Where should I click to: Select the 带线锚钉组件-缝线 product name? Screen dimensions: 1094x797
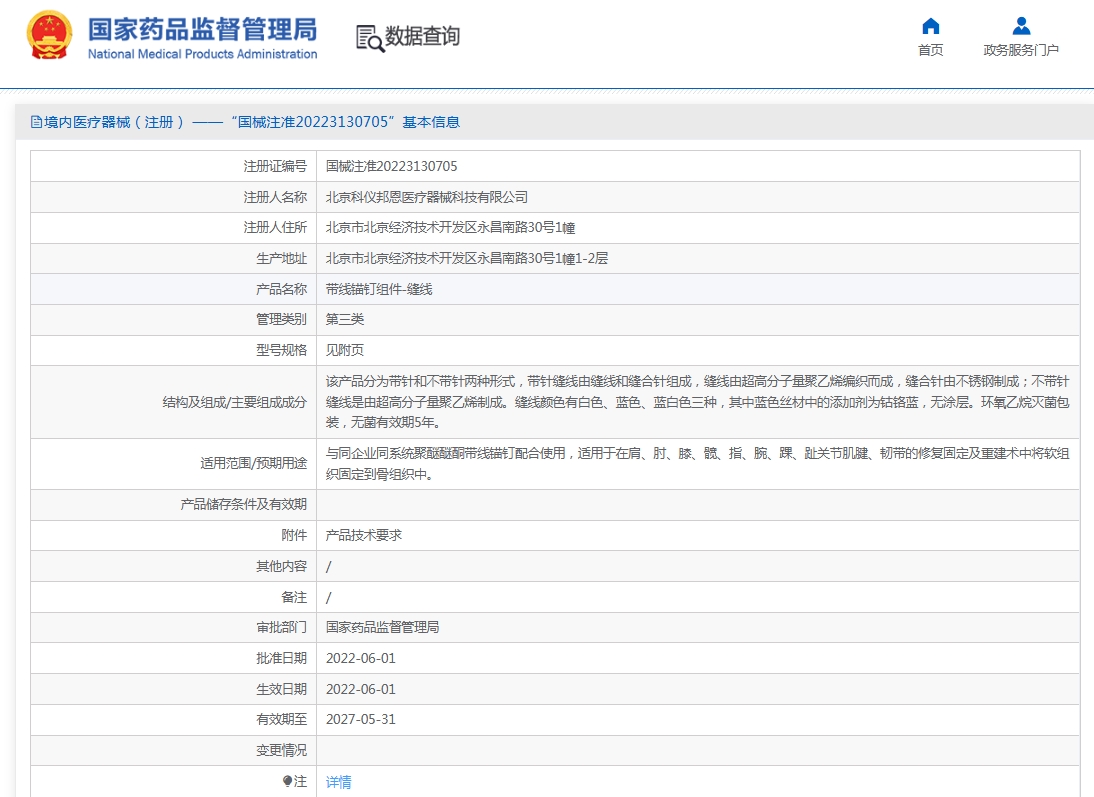point(379,289)
